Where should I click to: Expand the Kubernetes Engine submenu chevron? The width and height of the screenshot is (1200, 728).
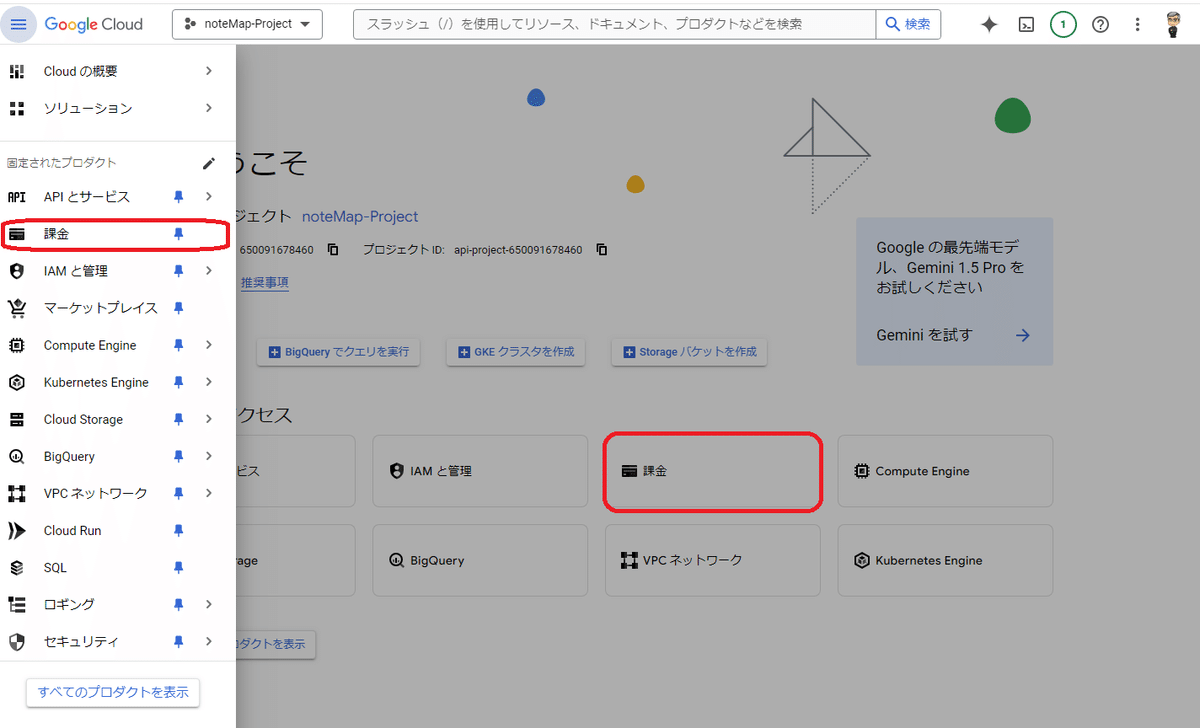click(x=208, y=382)
